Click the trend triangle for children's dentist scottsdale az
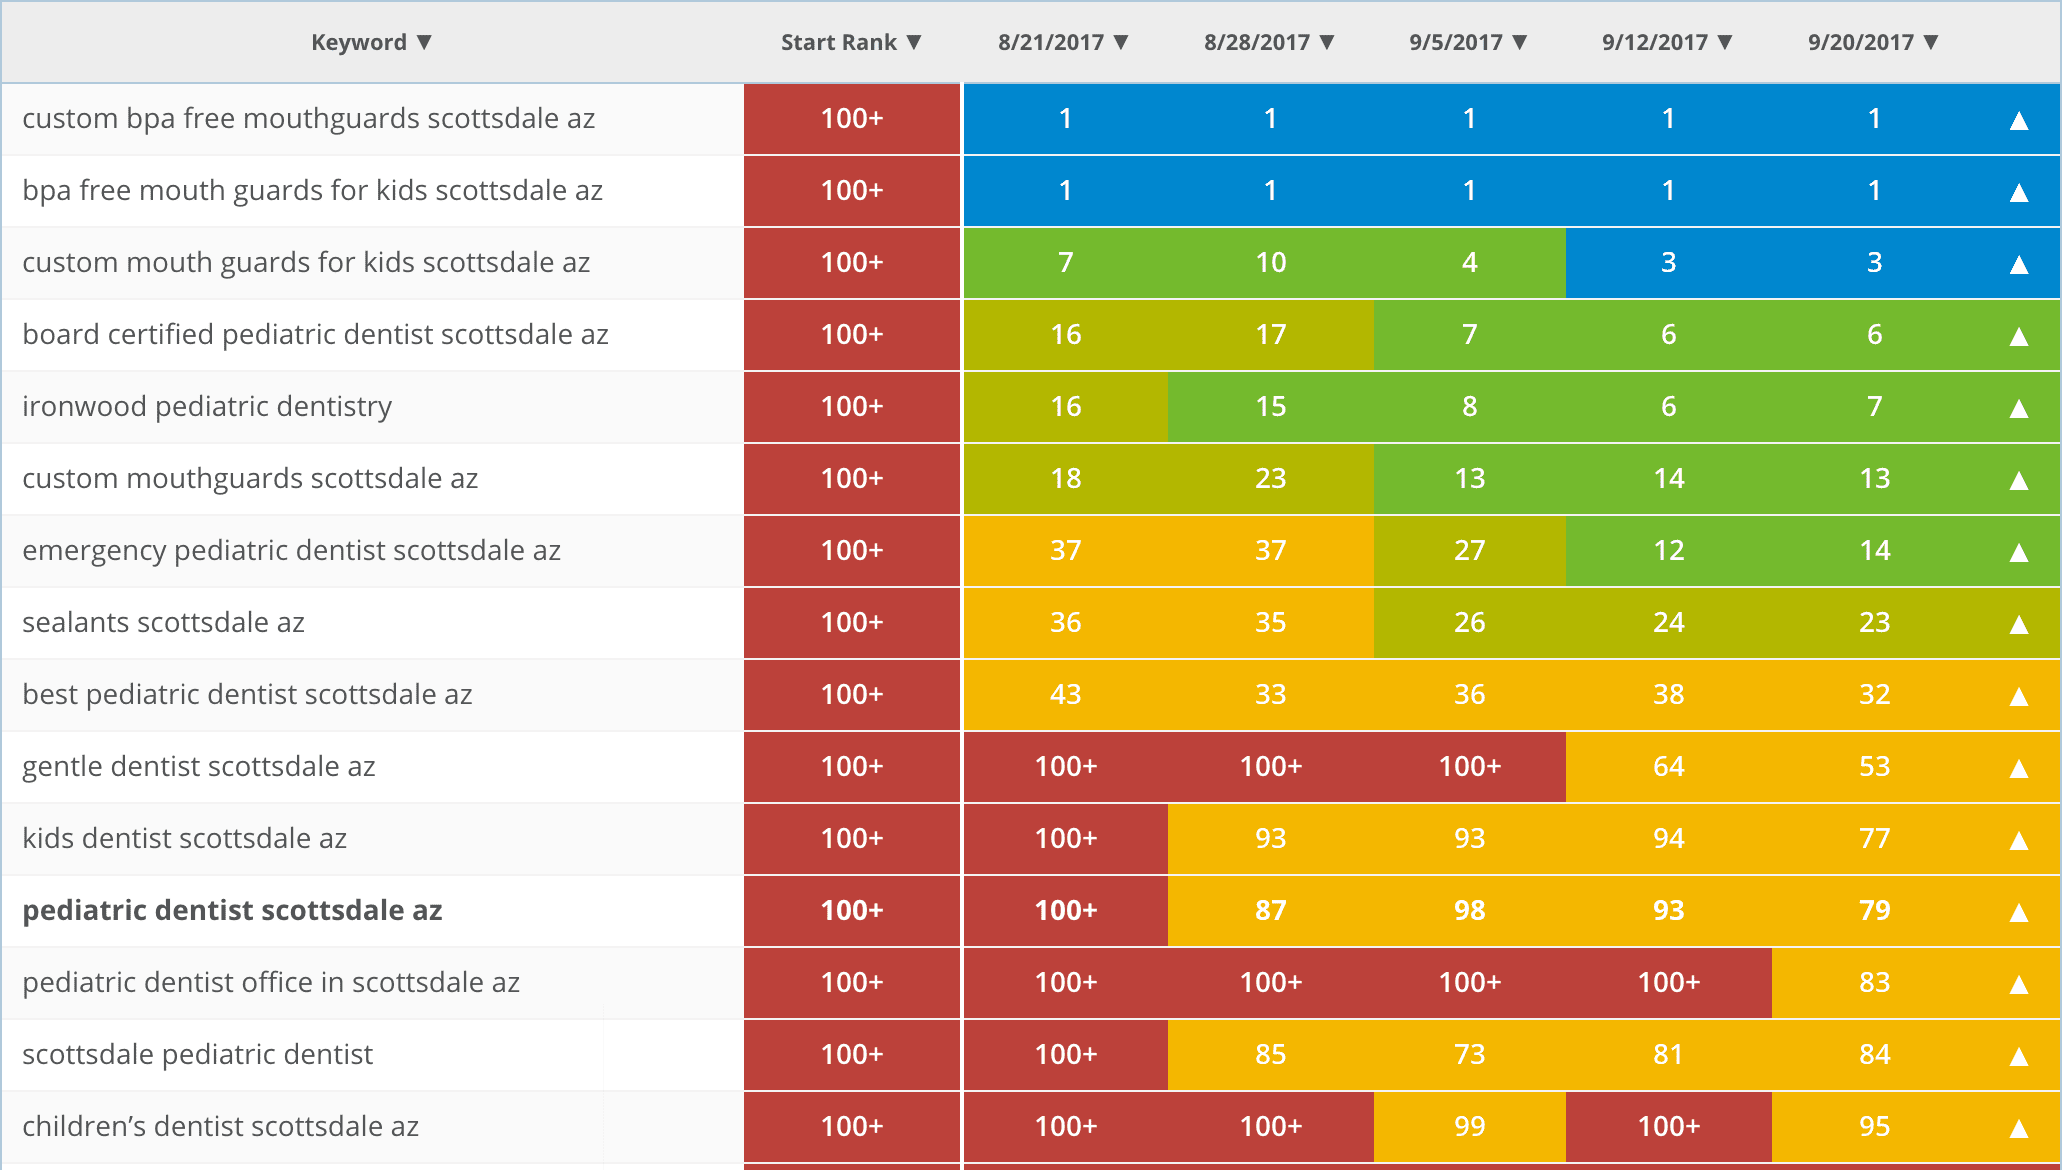This screenshot has width=2066, height=1170. pyautogui.click(x=2019, y=1126)
